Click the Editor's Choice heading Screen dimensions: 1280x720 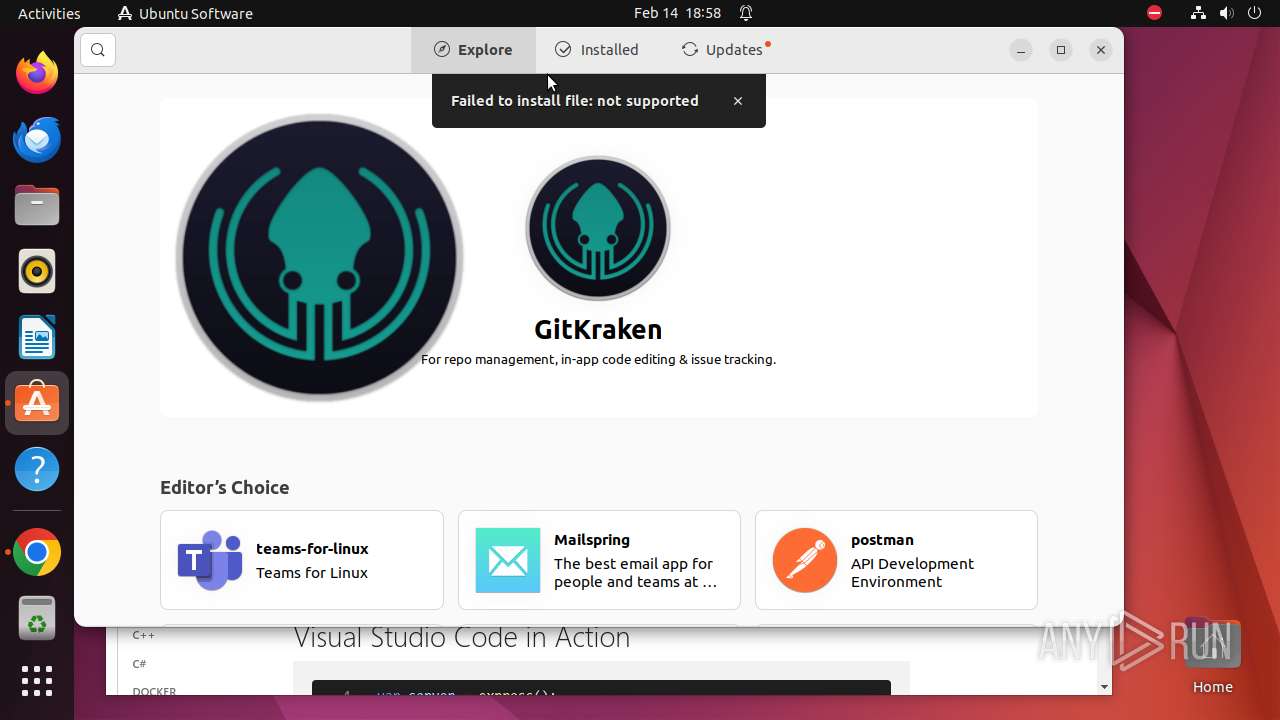click(x=225, y=488)
